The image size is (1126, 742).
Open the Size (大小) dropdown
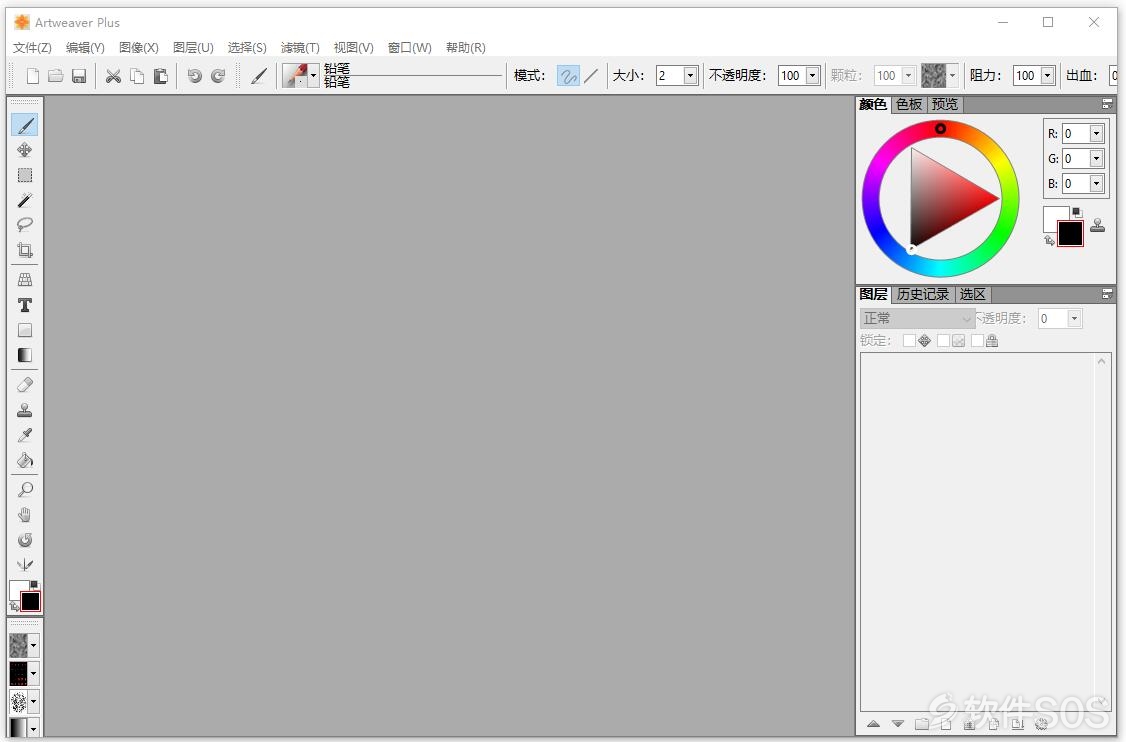(690, 75)
